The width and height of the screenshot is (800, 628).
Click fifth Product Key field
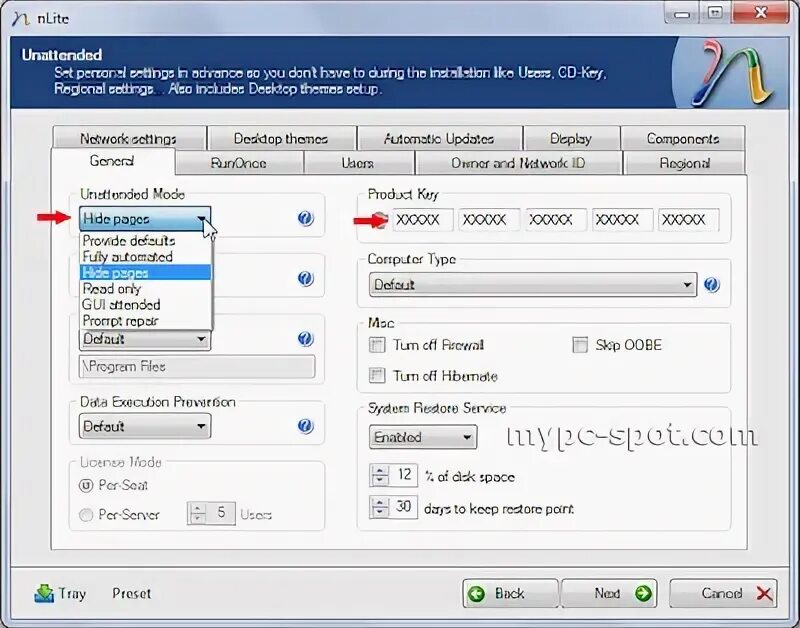[x=689, y=220]
